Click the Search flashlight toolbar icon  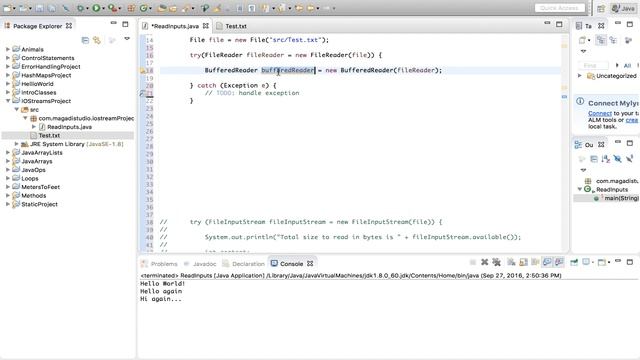click(x=185, y=8)
